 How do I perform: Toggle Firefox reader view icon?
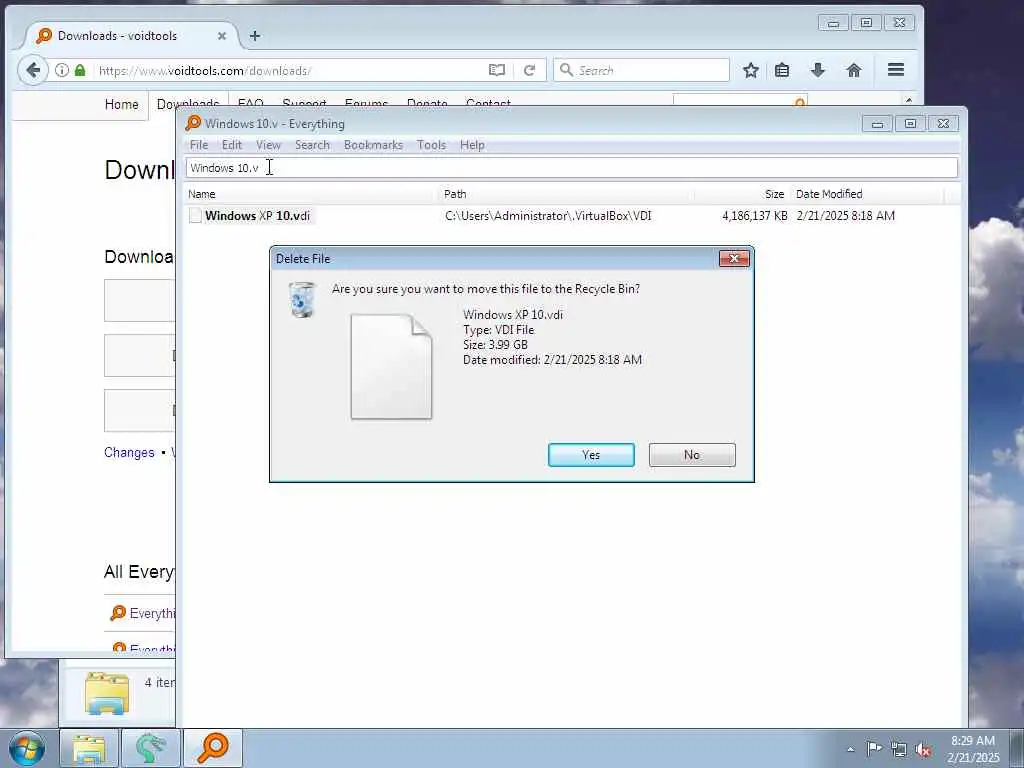coord(497,70)
